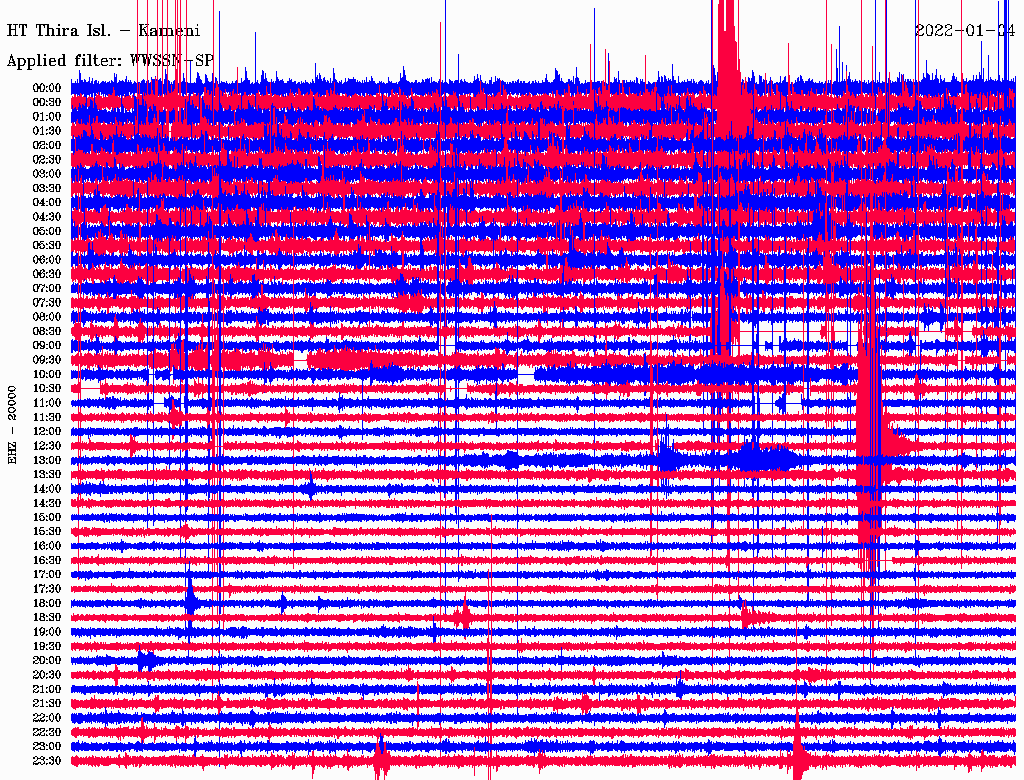Viewport: 1024px width, 780px height.
Task: Click the vertical axis label 'EHZ - 20000'
Action: point(12,425)
